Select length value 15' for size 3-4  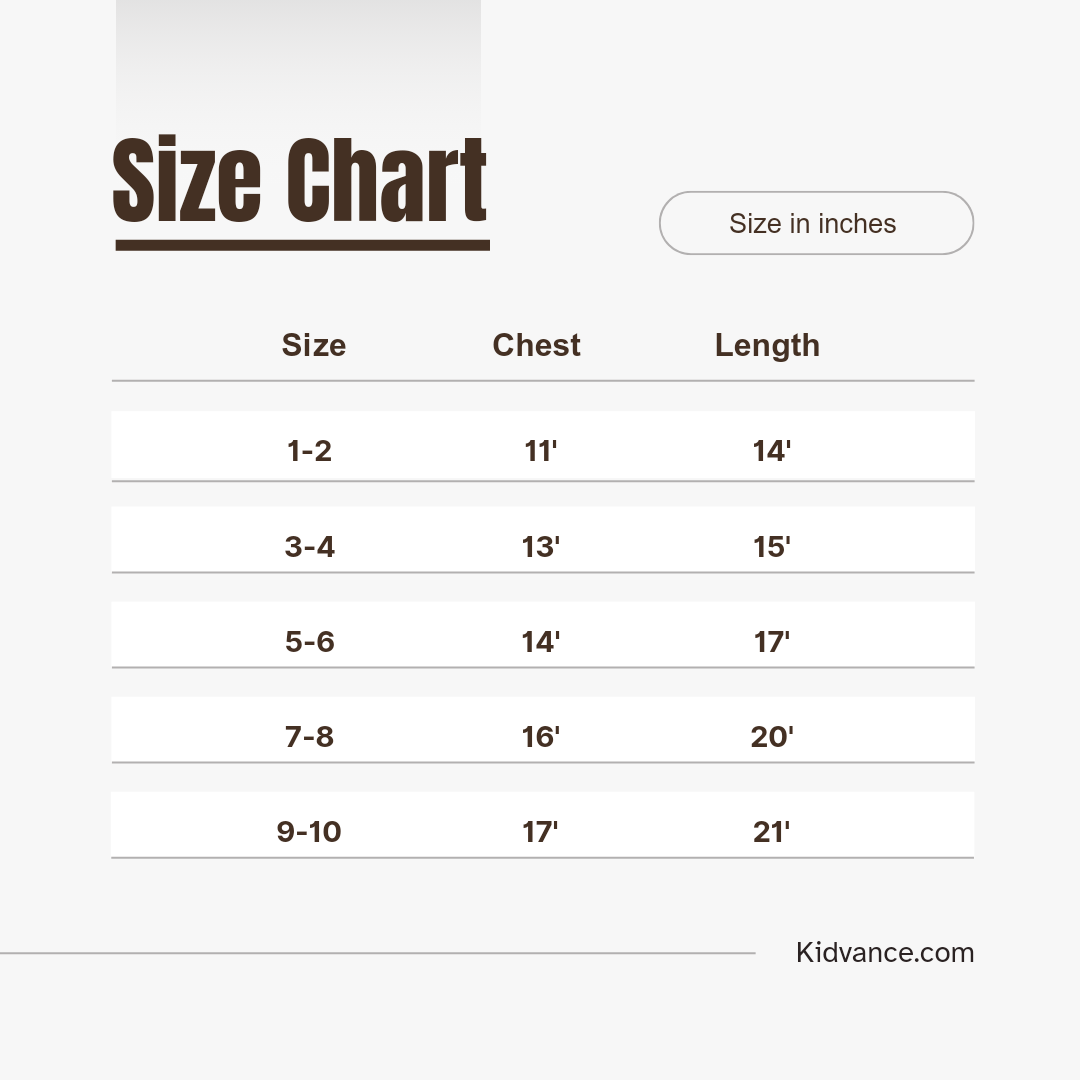click(771, 547)
